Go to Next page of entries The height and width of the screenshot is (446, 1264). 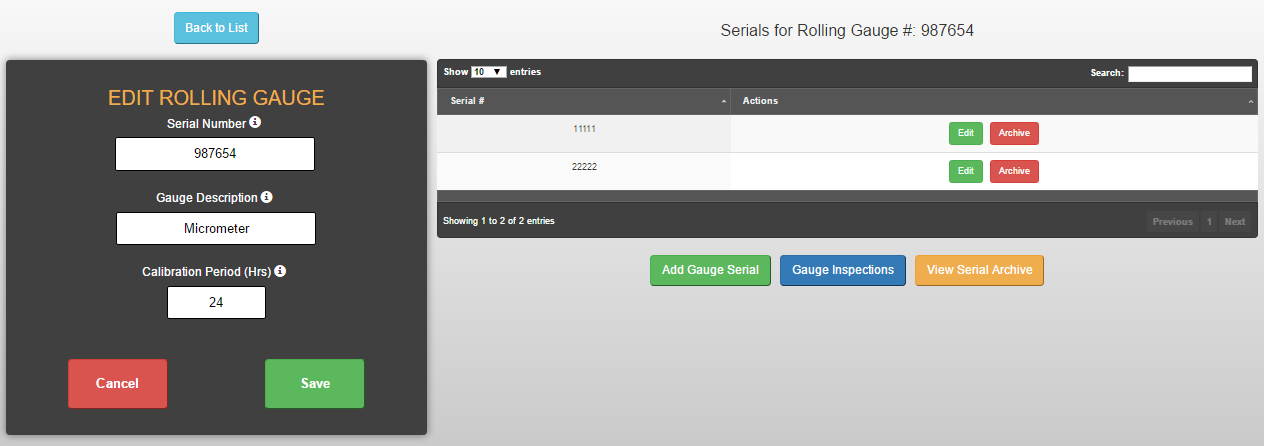1235,221
